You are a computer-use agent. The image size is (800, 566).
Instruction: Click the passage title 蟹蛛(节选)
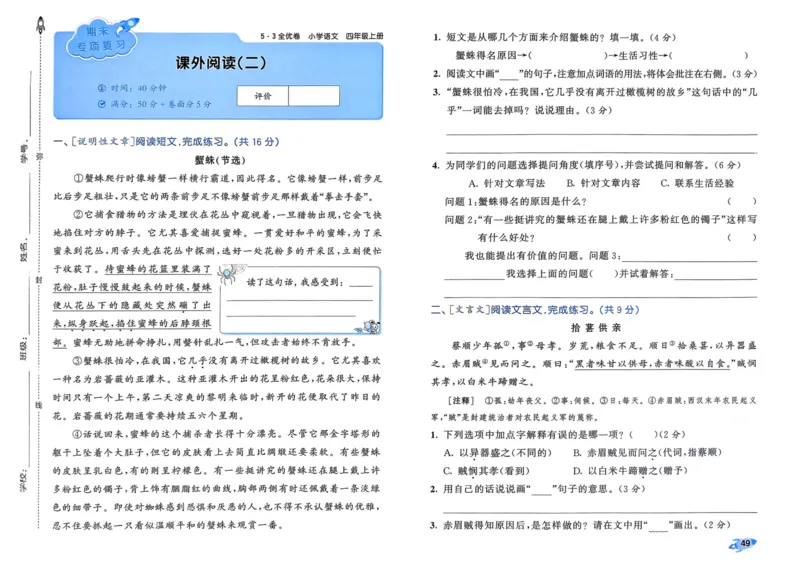tap(220, 160)
